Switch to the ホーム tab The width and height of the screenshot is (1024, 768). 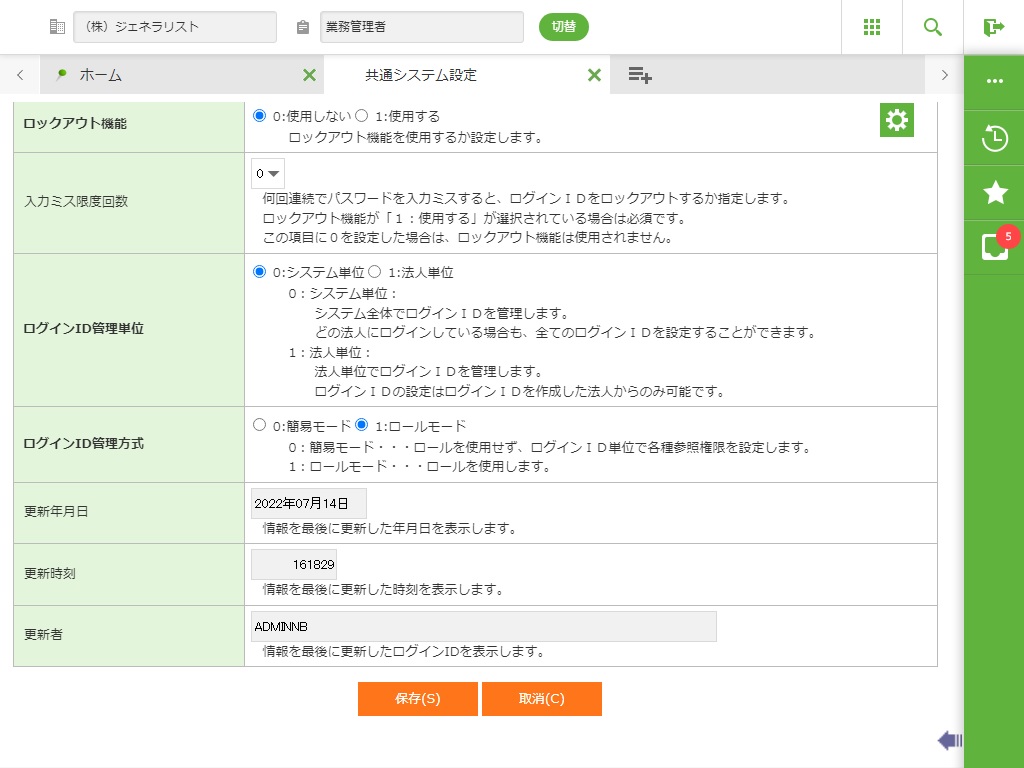click(x=100, y=75)
